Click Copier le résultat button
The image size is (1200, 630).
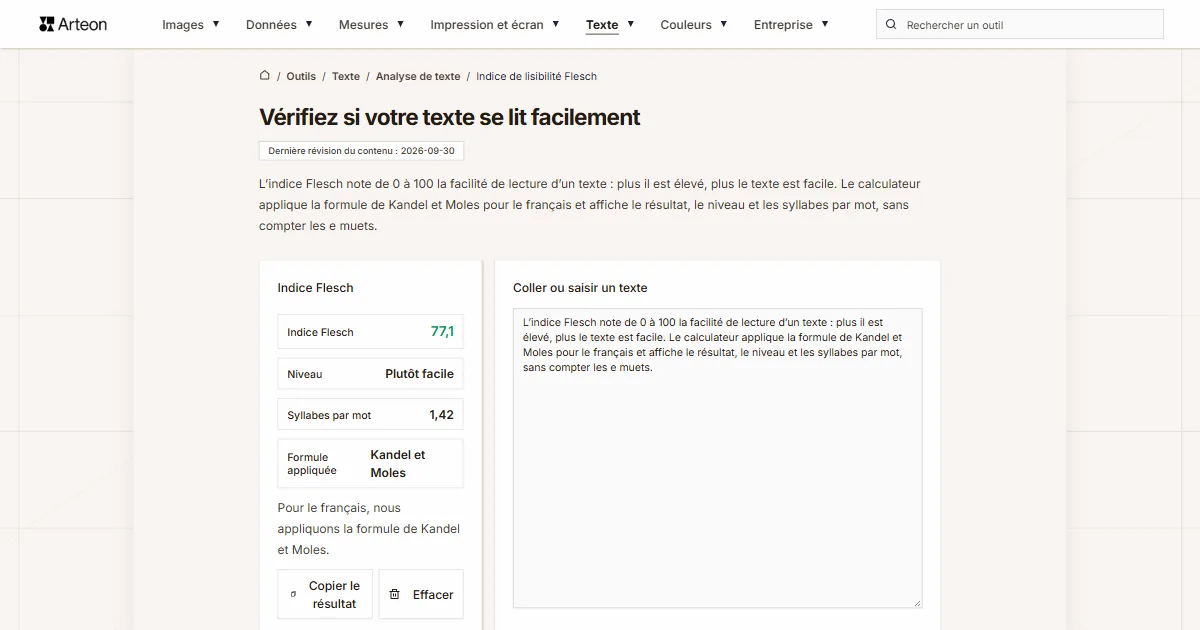(325, 594)
